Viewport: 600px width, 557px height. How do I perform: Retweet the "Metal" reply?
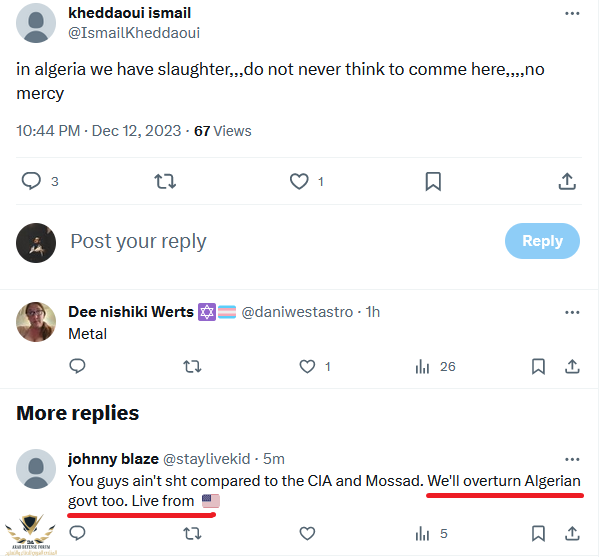(192, 367)
